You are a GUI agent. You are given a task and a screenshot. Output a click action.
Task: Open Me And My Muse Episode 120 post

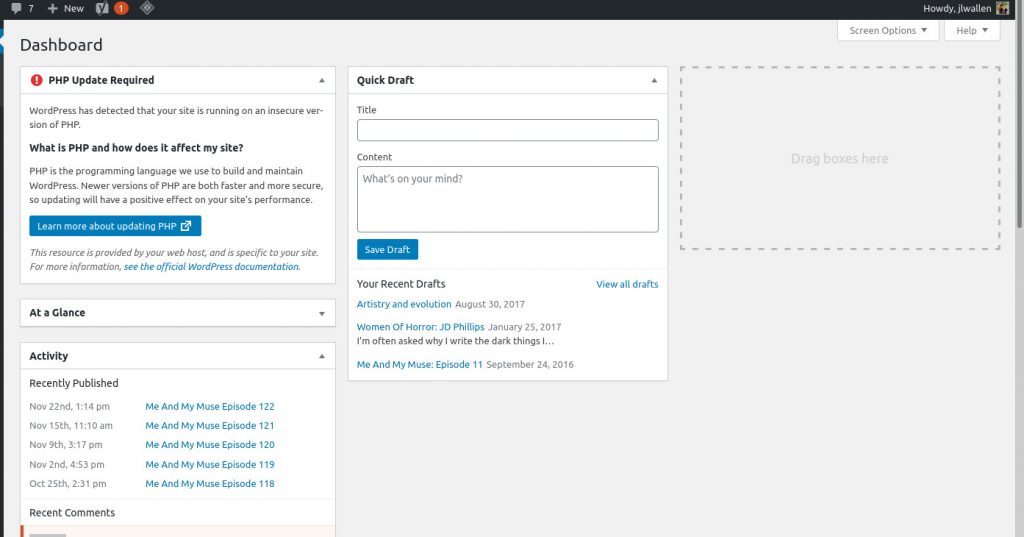tap(210, 445)
